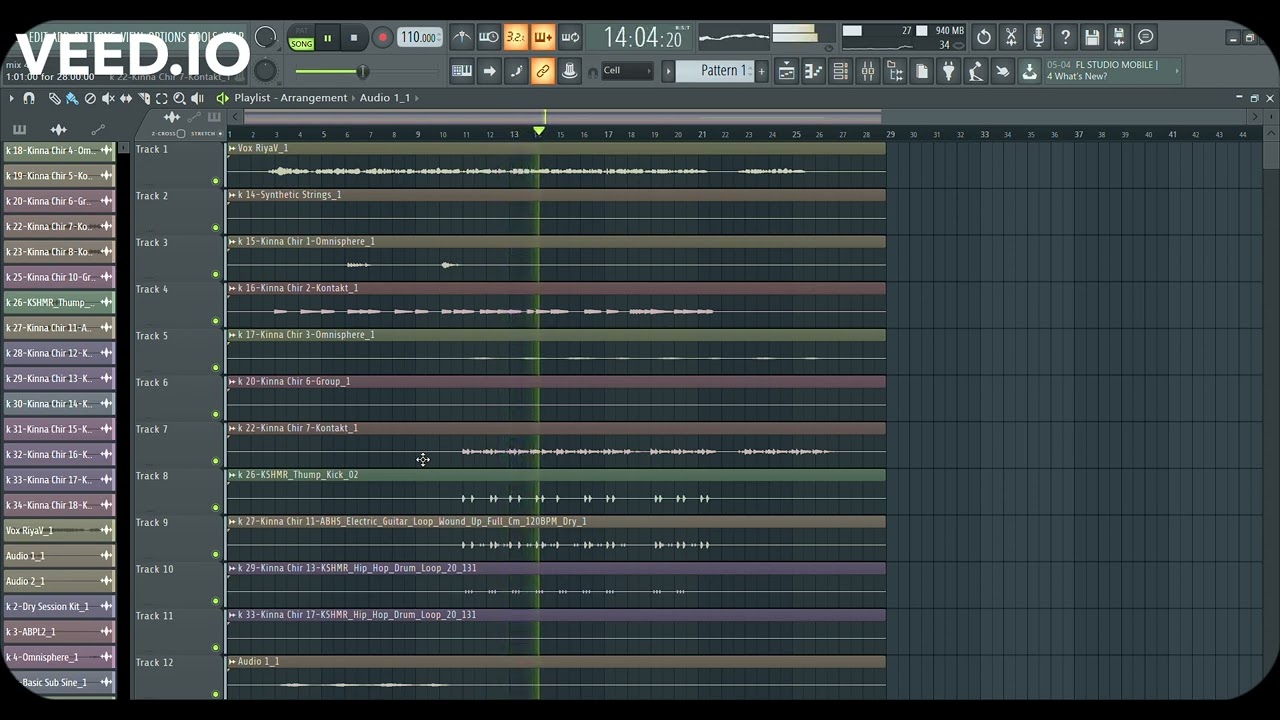Viewport: 1280px width, 720px height.
Task: Open the plugin picker plug icon
Action: point(949,71)
